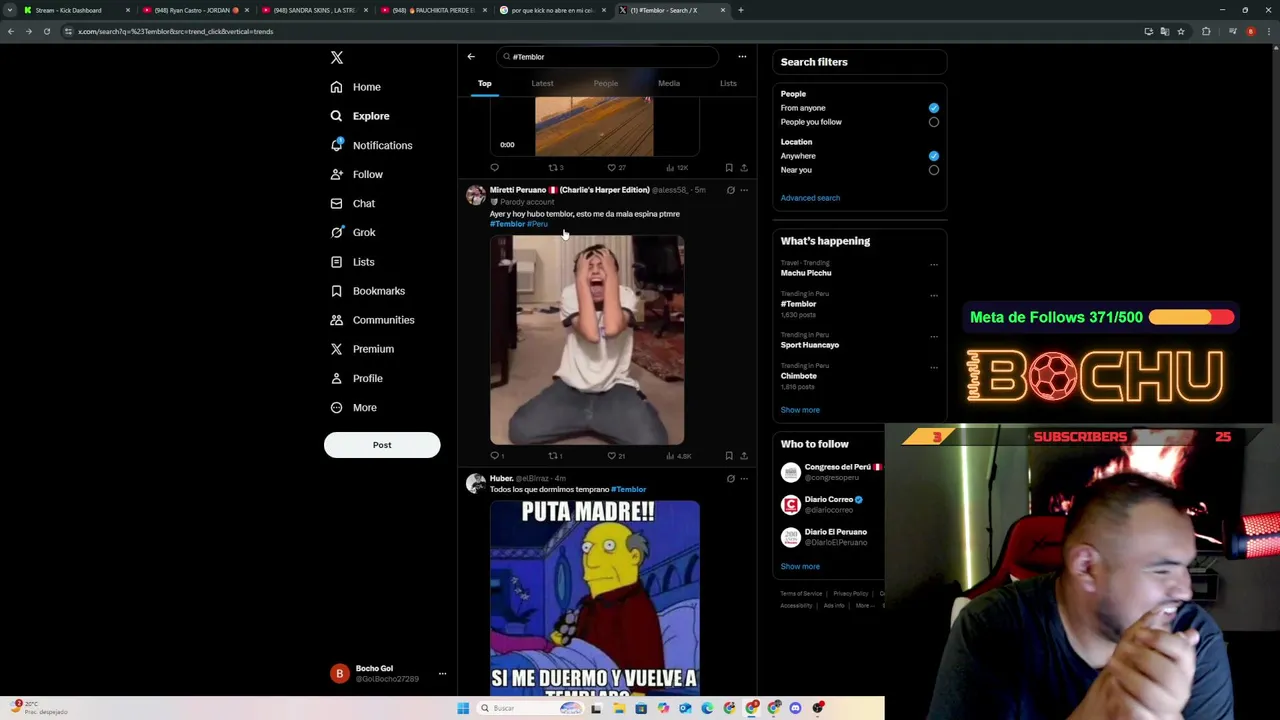
Task: Open Chat messages
Action: pyautogui.click(x=353, y=203)
